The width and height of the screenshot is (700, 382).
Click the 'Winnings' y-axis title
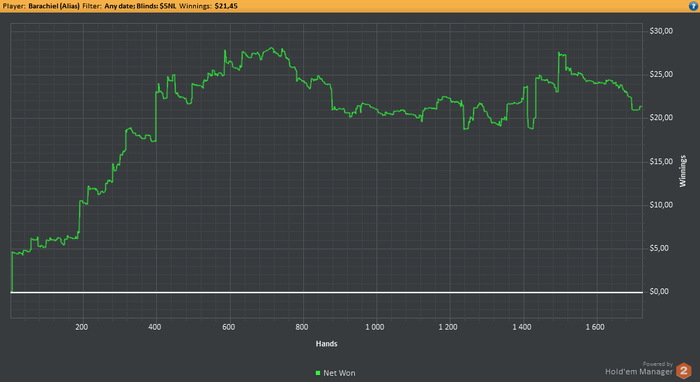coord(683,171)
